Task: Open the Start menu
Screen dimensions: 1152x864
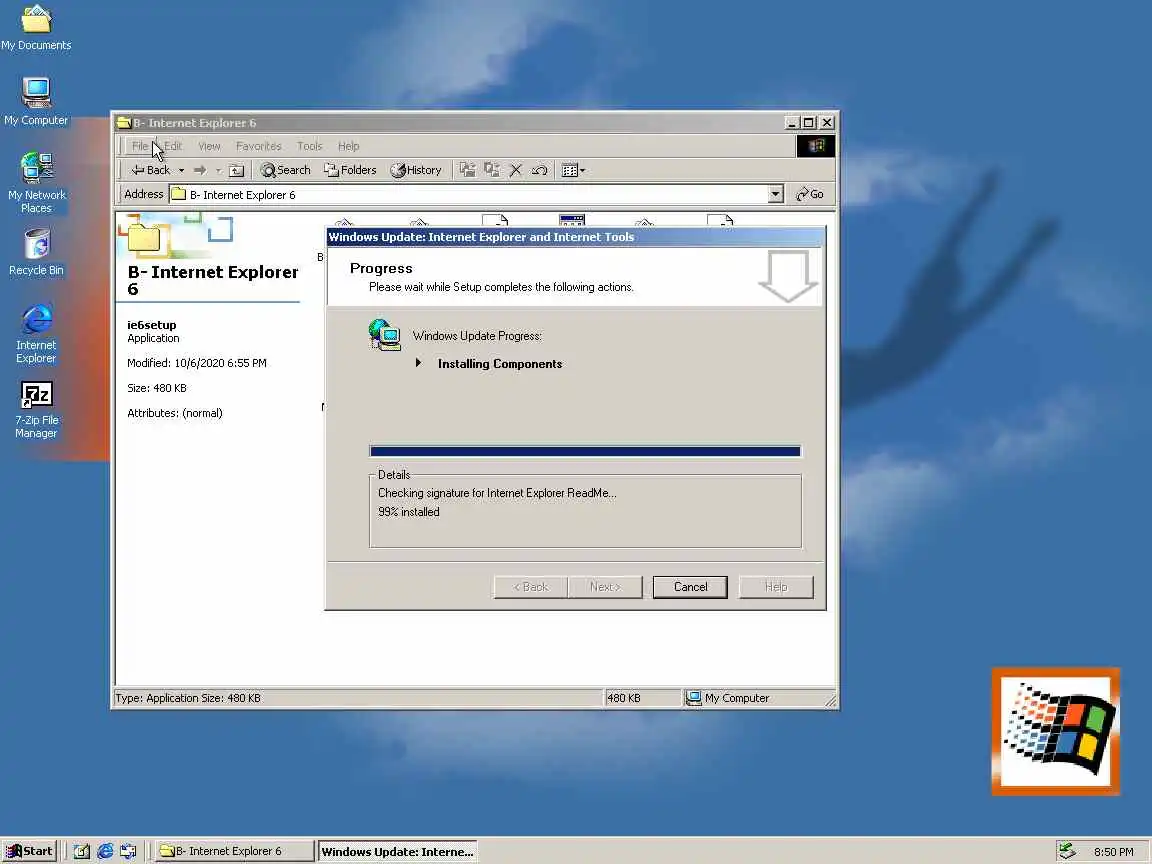Action: [29, 851]
